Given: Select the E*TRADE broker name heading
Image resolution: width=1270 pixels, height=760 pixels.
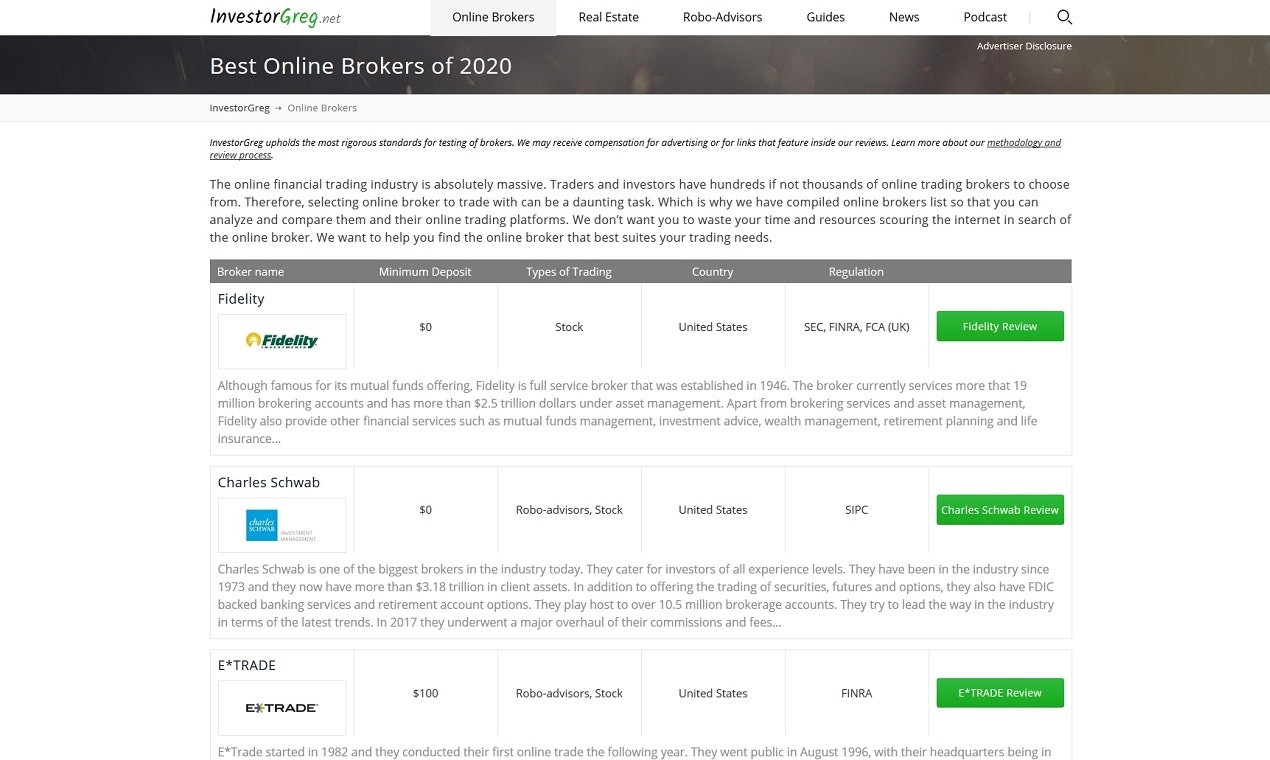Looking at the screenshot, I should tap(247, 665).
